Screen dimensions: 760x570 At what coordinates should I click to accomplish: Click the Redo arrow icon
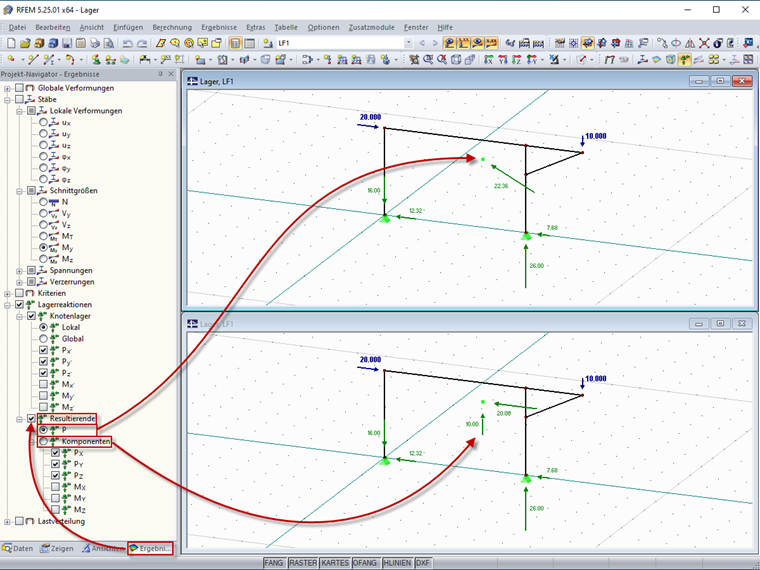coord(142,43)
